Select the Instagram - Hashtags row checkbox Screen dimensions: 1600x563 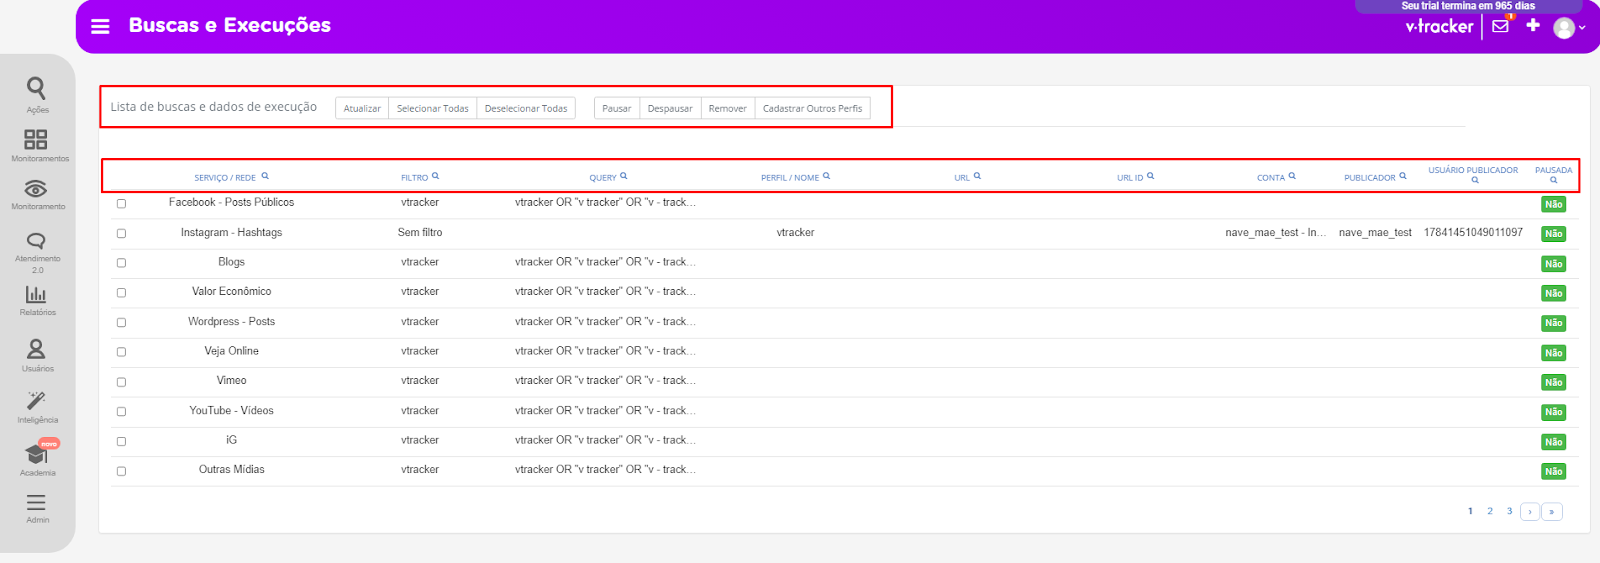coord(121,233)
